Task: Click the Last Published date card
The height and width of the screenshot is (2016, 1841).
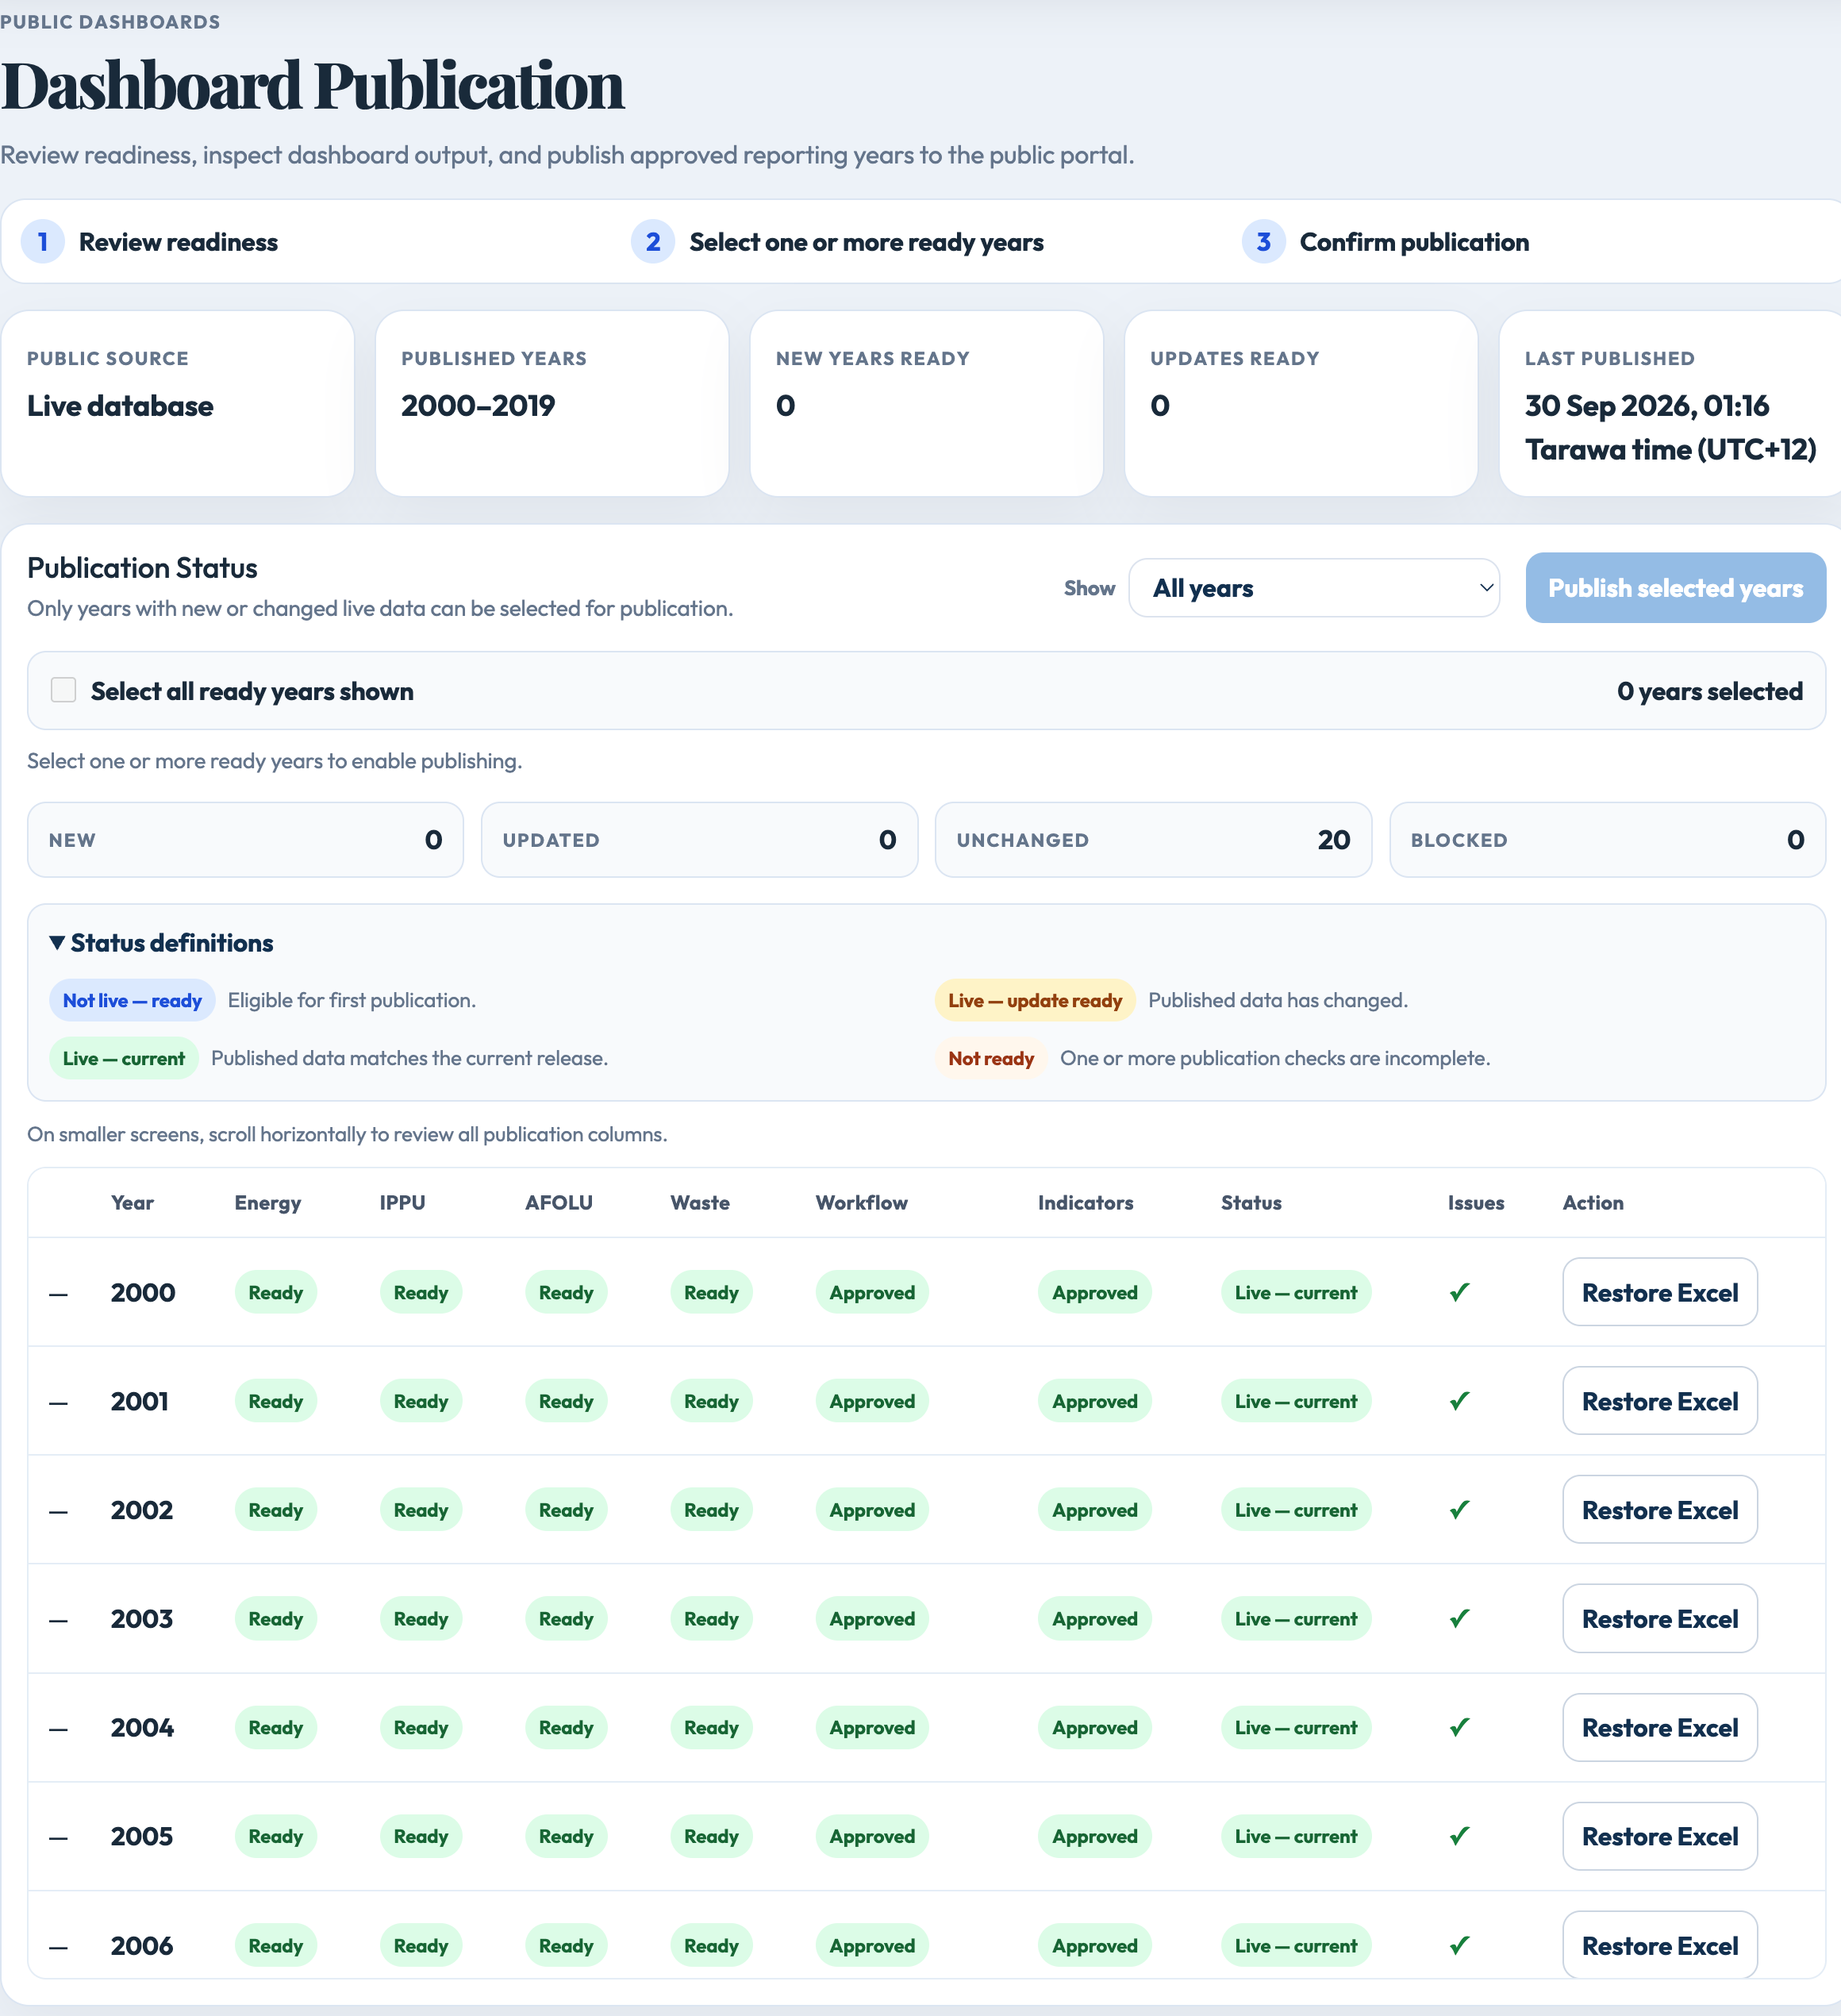Action: click(1670, 403)
